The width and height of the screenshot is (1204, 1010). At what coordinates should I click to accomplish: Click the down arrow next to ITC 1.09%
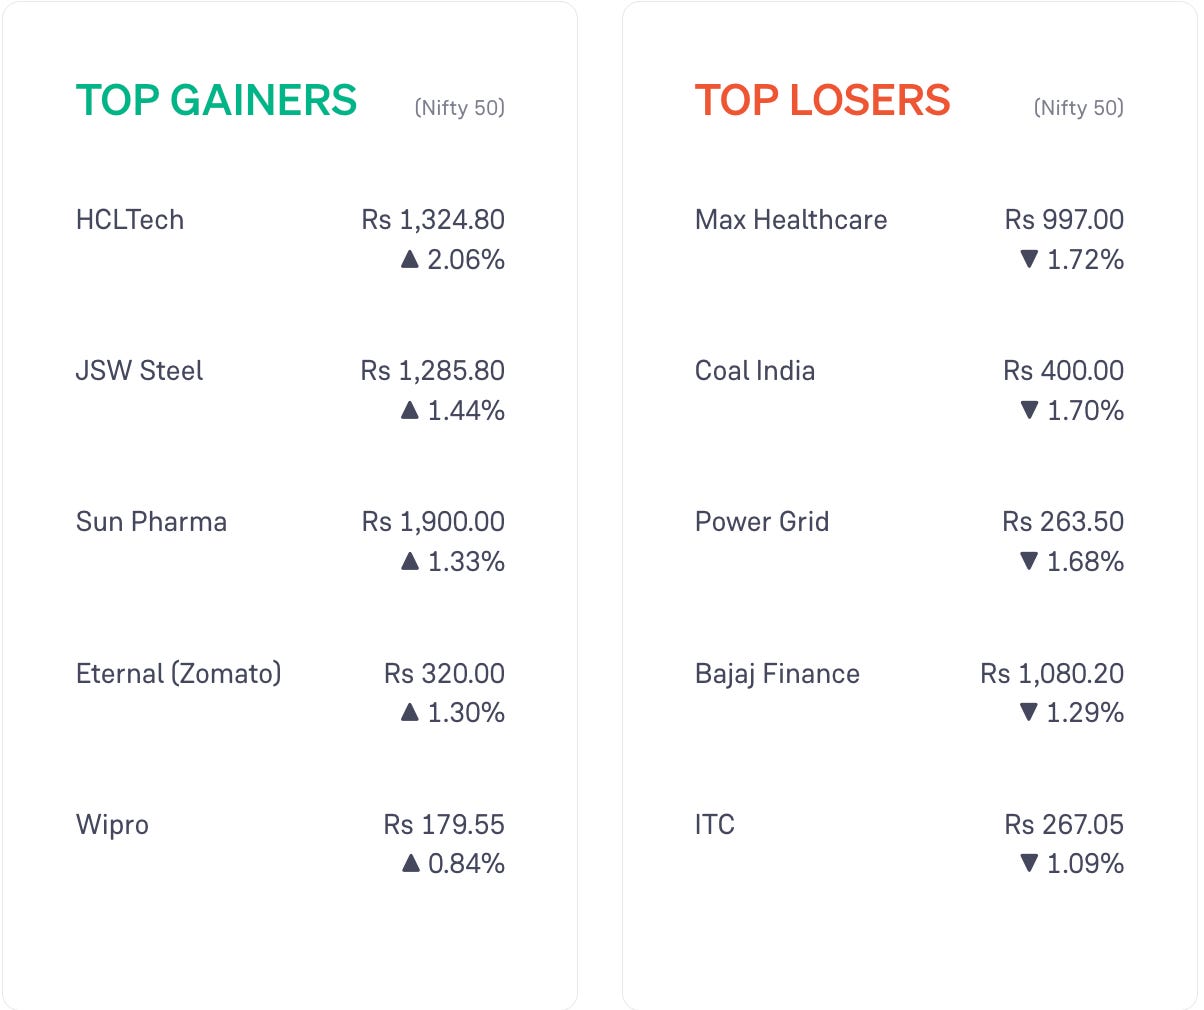pos(1029,863)
